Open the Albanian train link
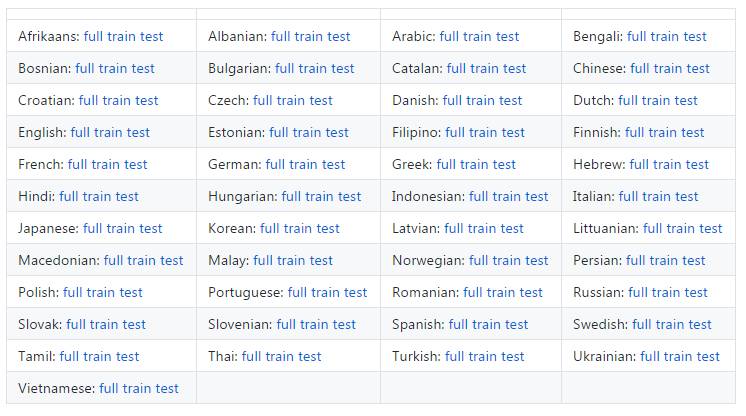746x416 pixels. (x=308, y=36)
